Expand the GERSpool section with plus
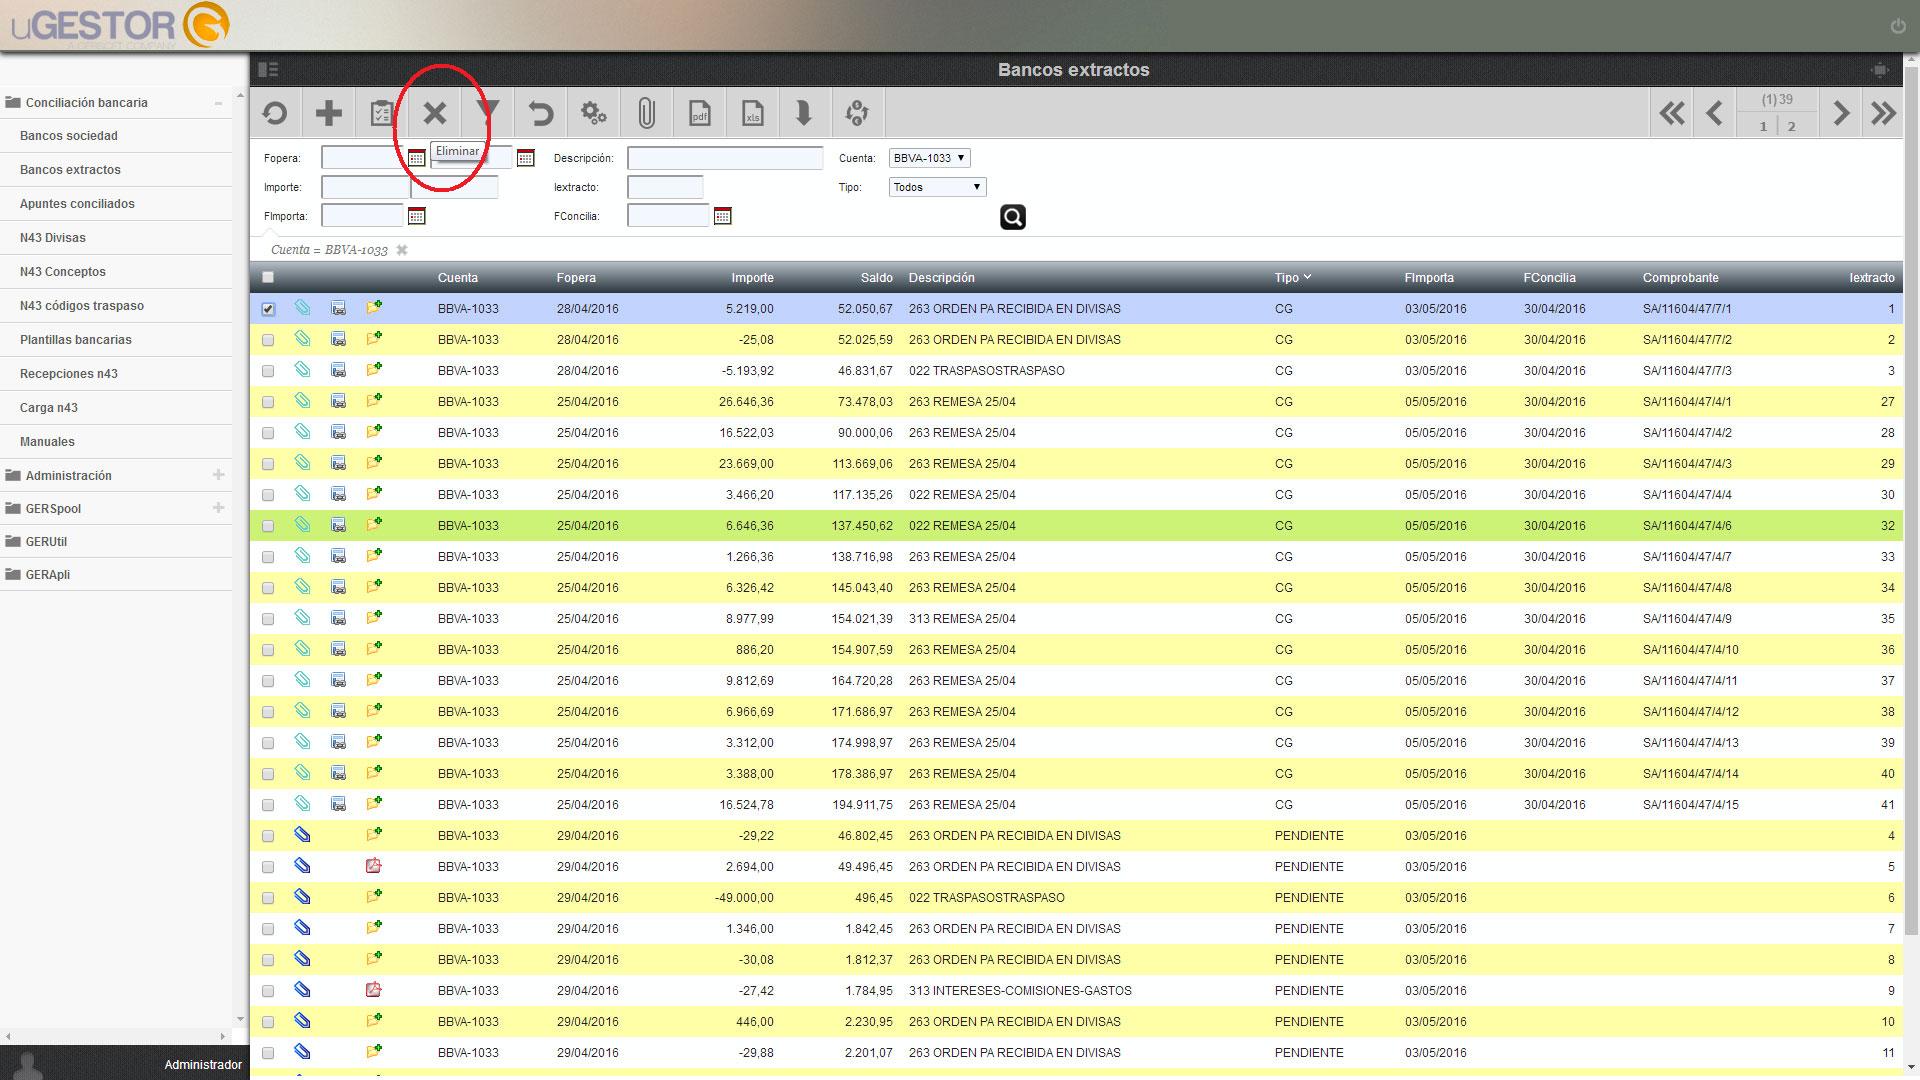This screenshot has width=1920, height=1080. click(218, 508)
